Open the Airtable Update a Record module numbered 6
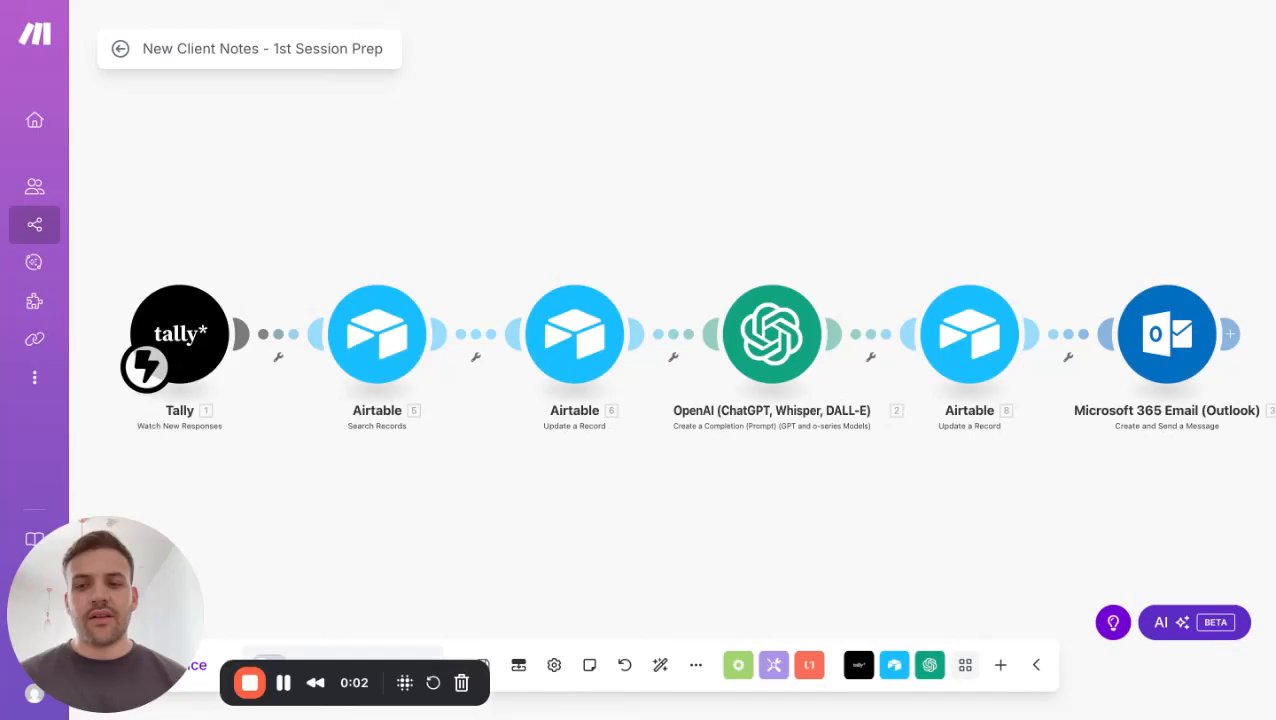Screen dimensions: 1276x720 [574, 334]
